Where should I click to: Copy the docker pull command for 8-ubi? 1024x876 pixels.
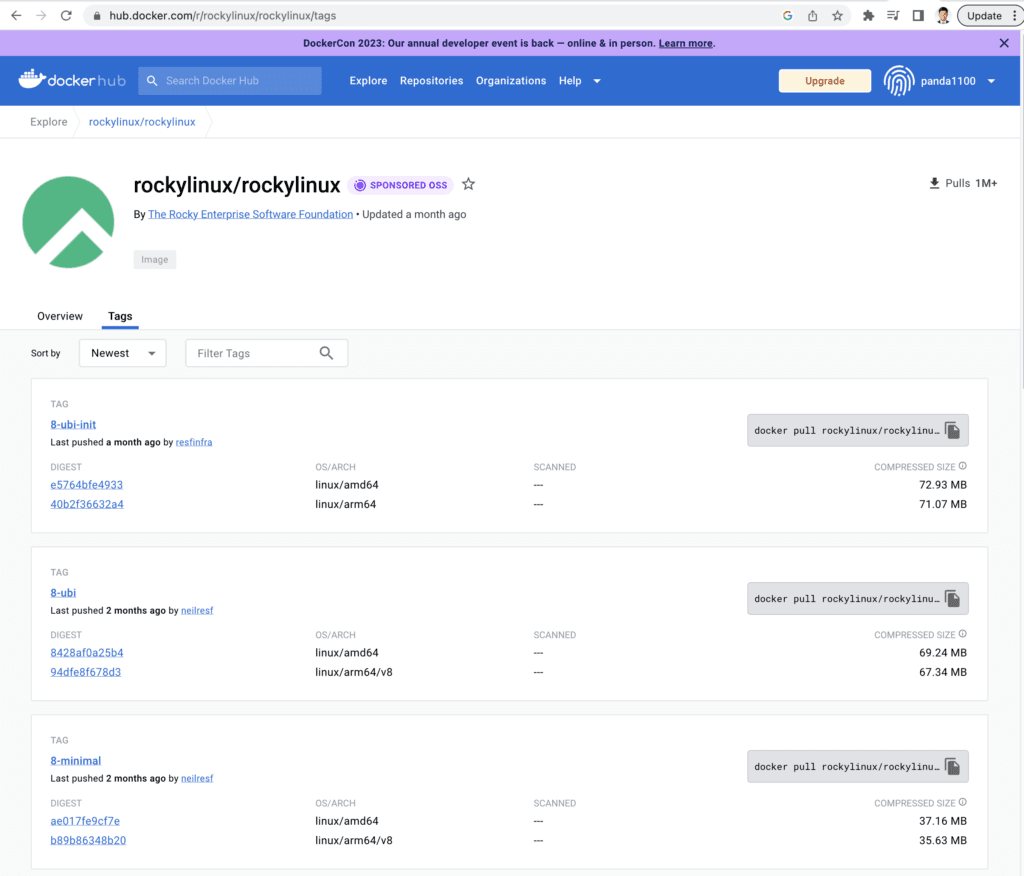pyautogui.click(x=952, y=599)
